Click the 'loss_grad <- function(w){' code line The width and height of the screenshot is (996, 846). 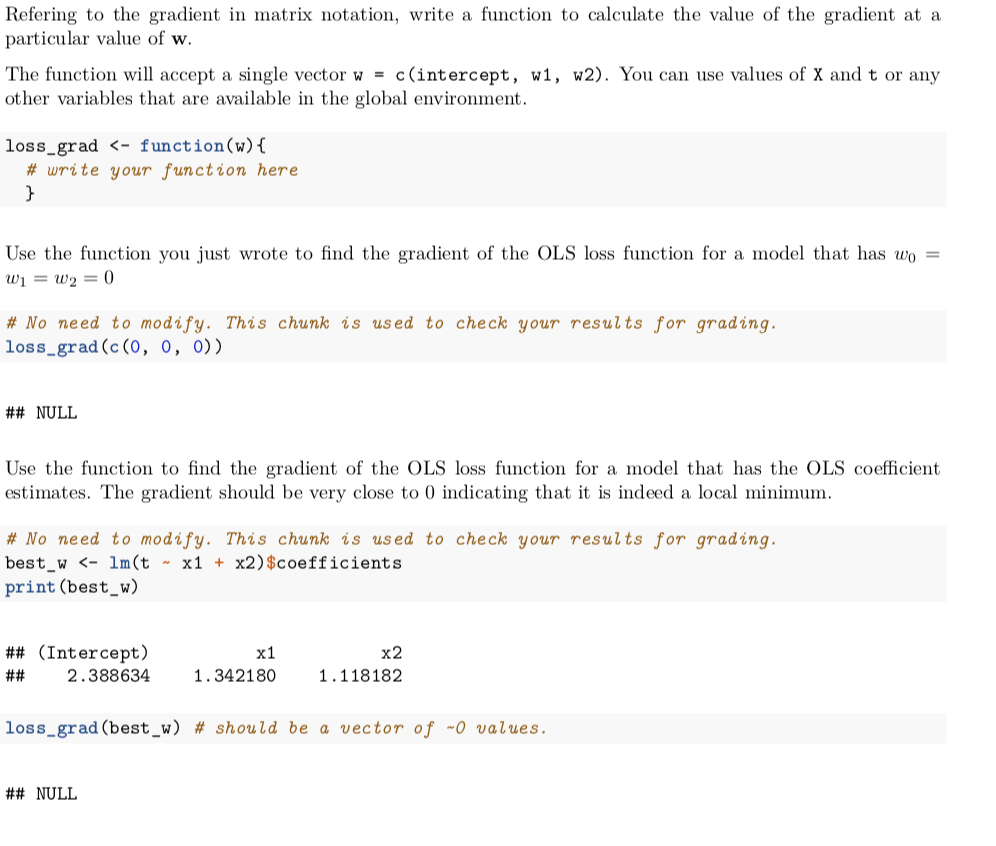pos(135,146)
